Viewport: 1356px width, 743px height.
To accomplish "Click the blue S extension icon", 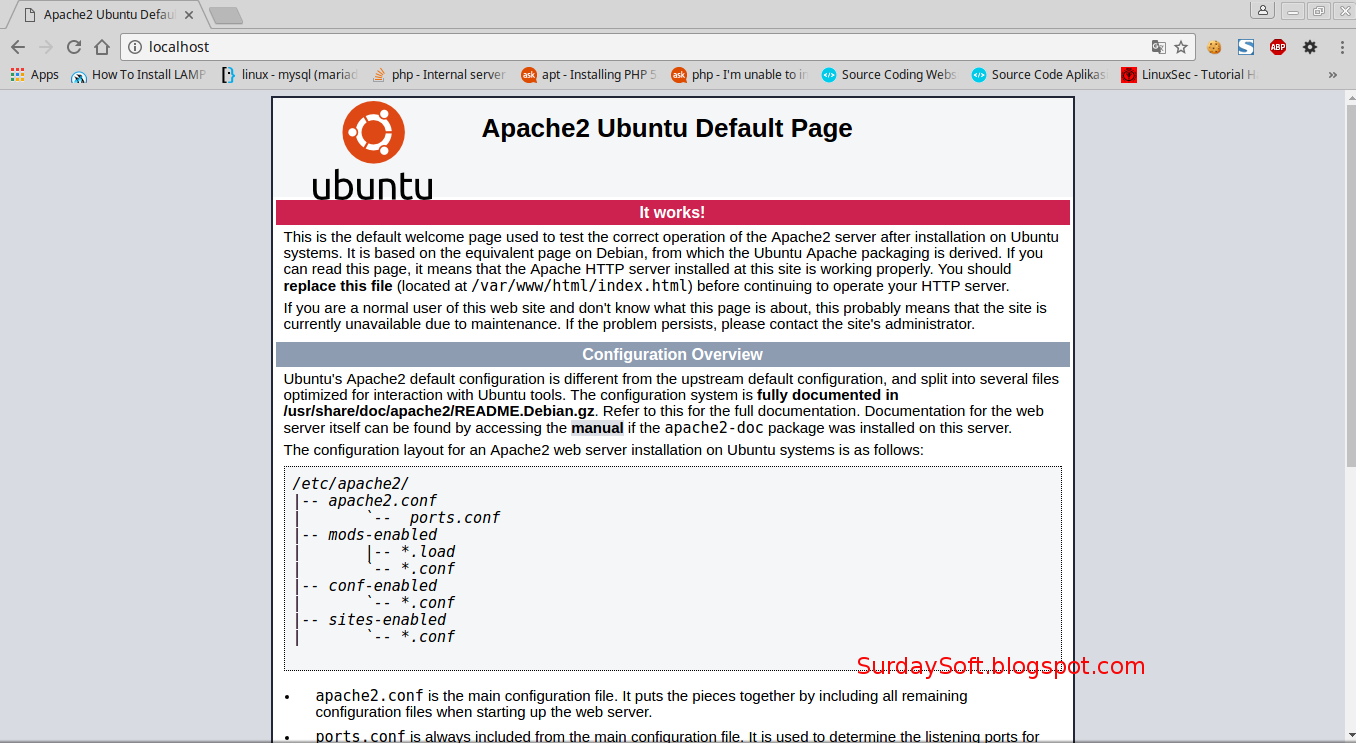I will [1246, 47].
